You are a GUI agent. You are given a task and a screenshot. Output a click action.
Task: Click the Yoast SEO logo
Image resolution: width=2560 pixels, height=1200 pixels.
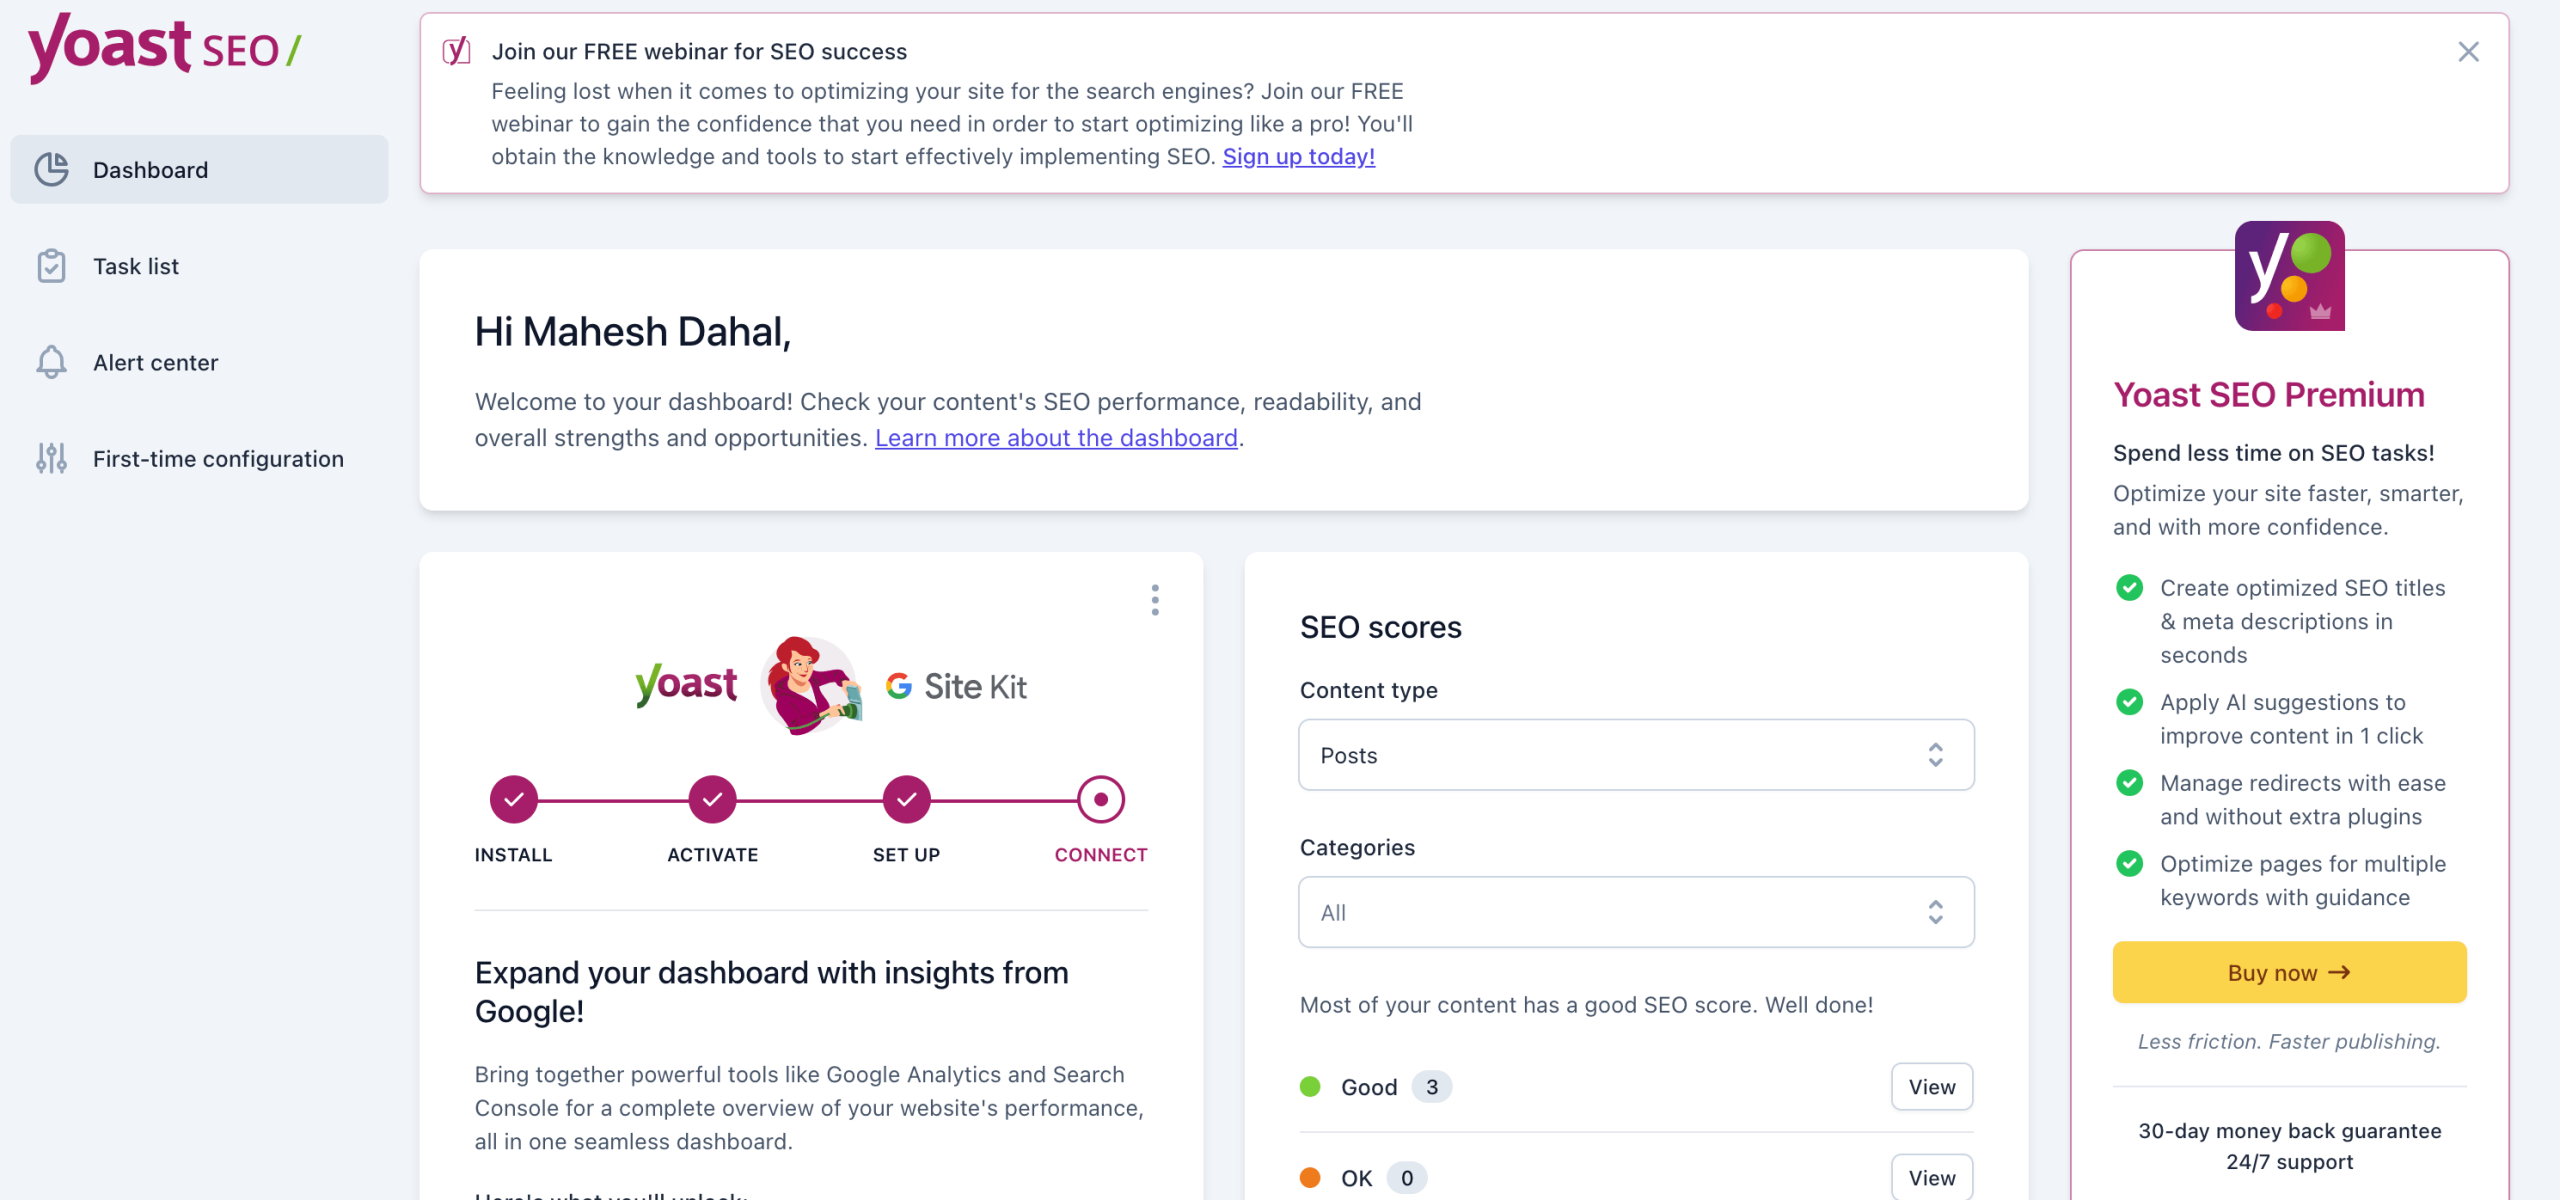click(163, 48)
